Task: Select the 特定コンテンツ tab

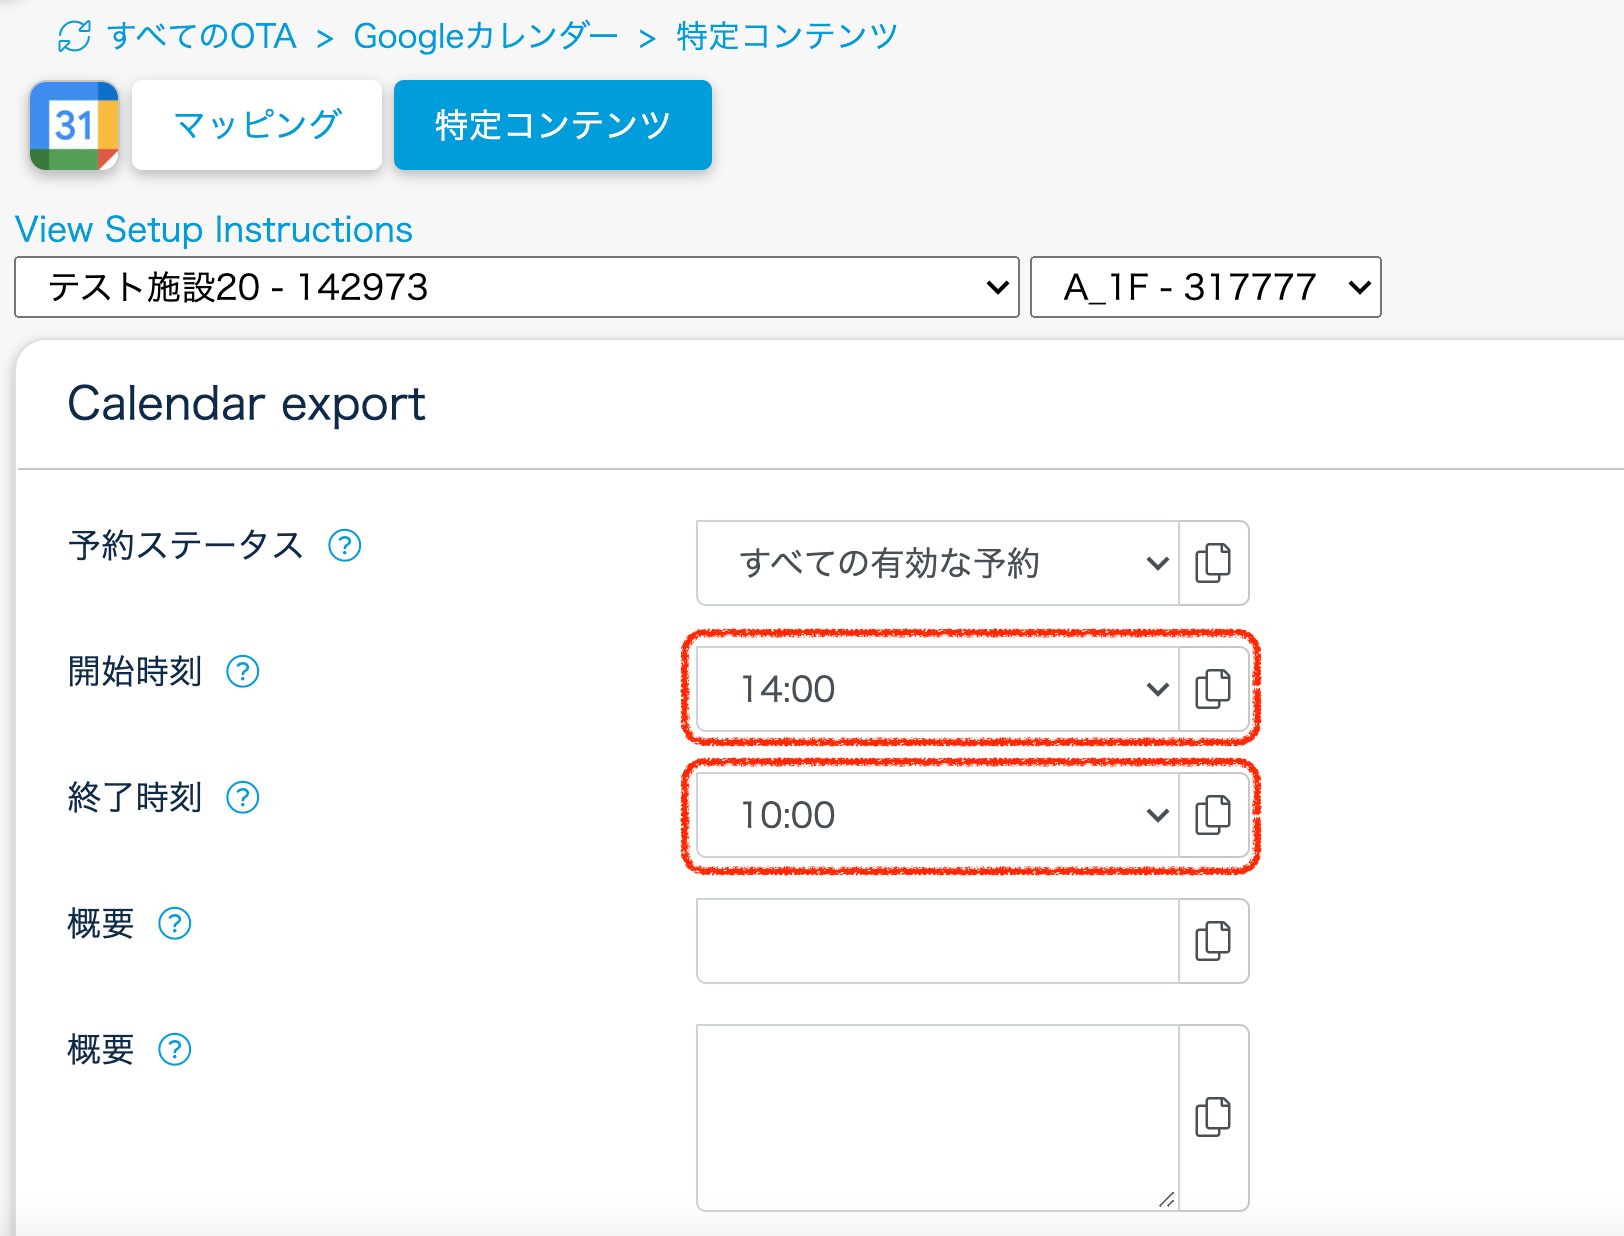Action: coord(552,126)
